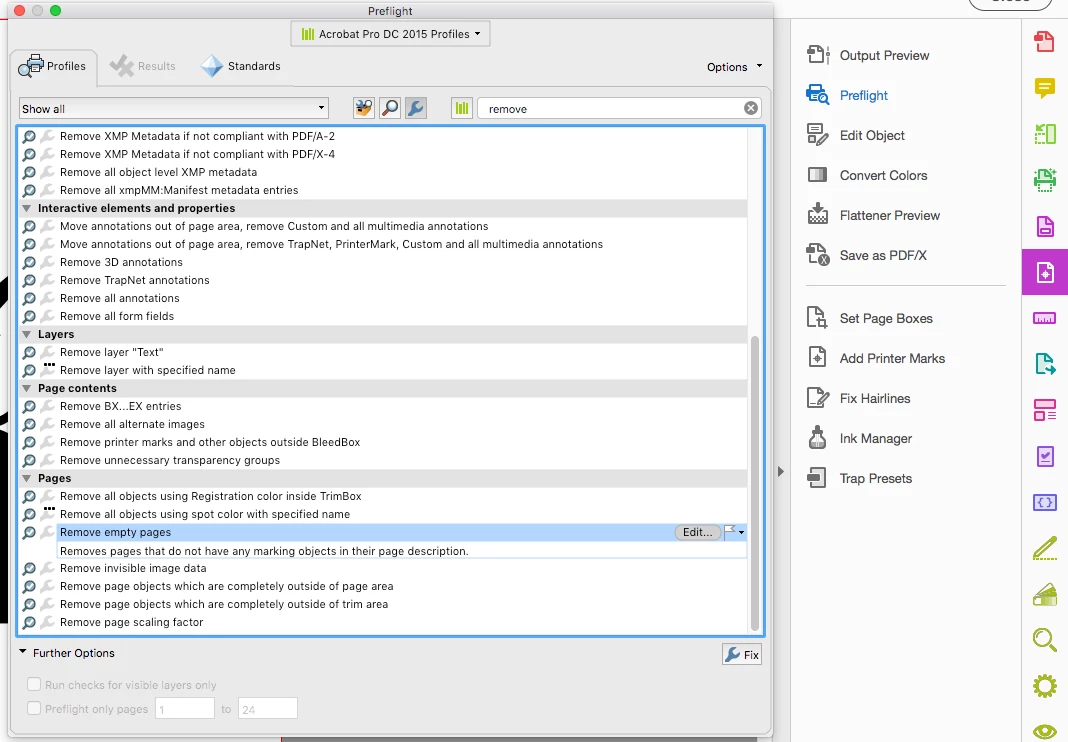This screenshot has height=742, width=1068.
Task: Click the highlighted purple Print Production icon
Action: 1045,273
